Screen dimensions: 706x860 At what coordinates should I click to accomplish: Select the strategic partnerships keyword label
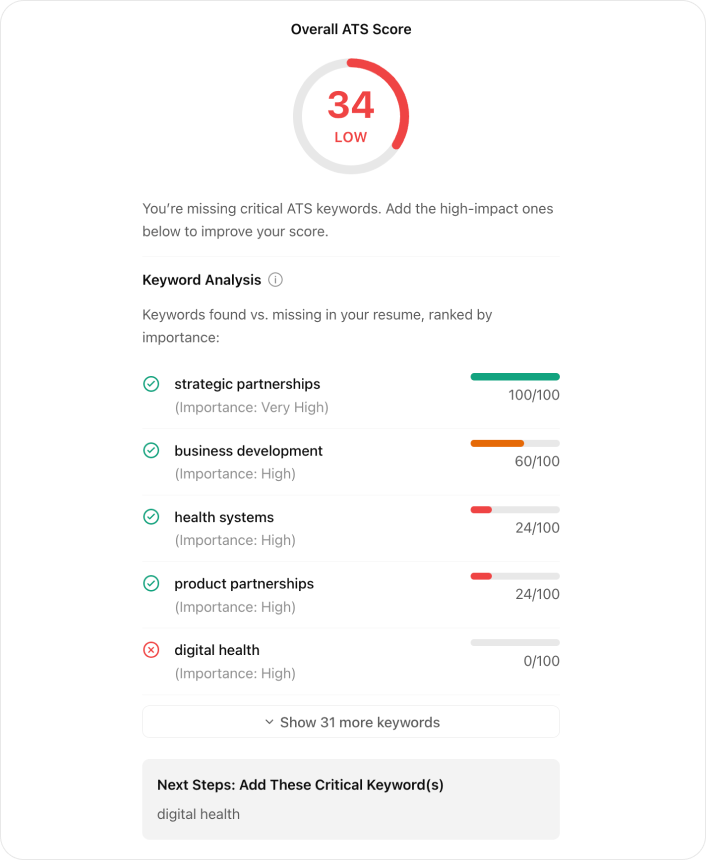pos(247,384)
